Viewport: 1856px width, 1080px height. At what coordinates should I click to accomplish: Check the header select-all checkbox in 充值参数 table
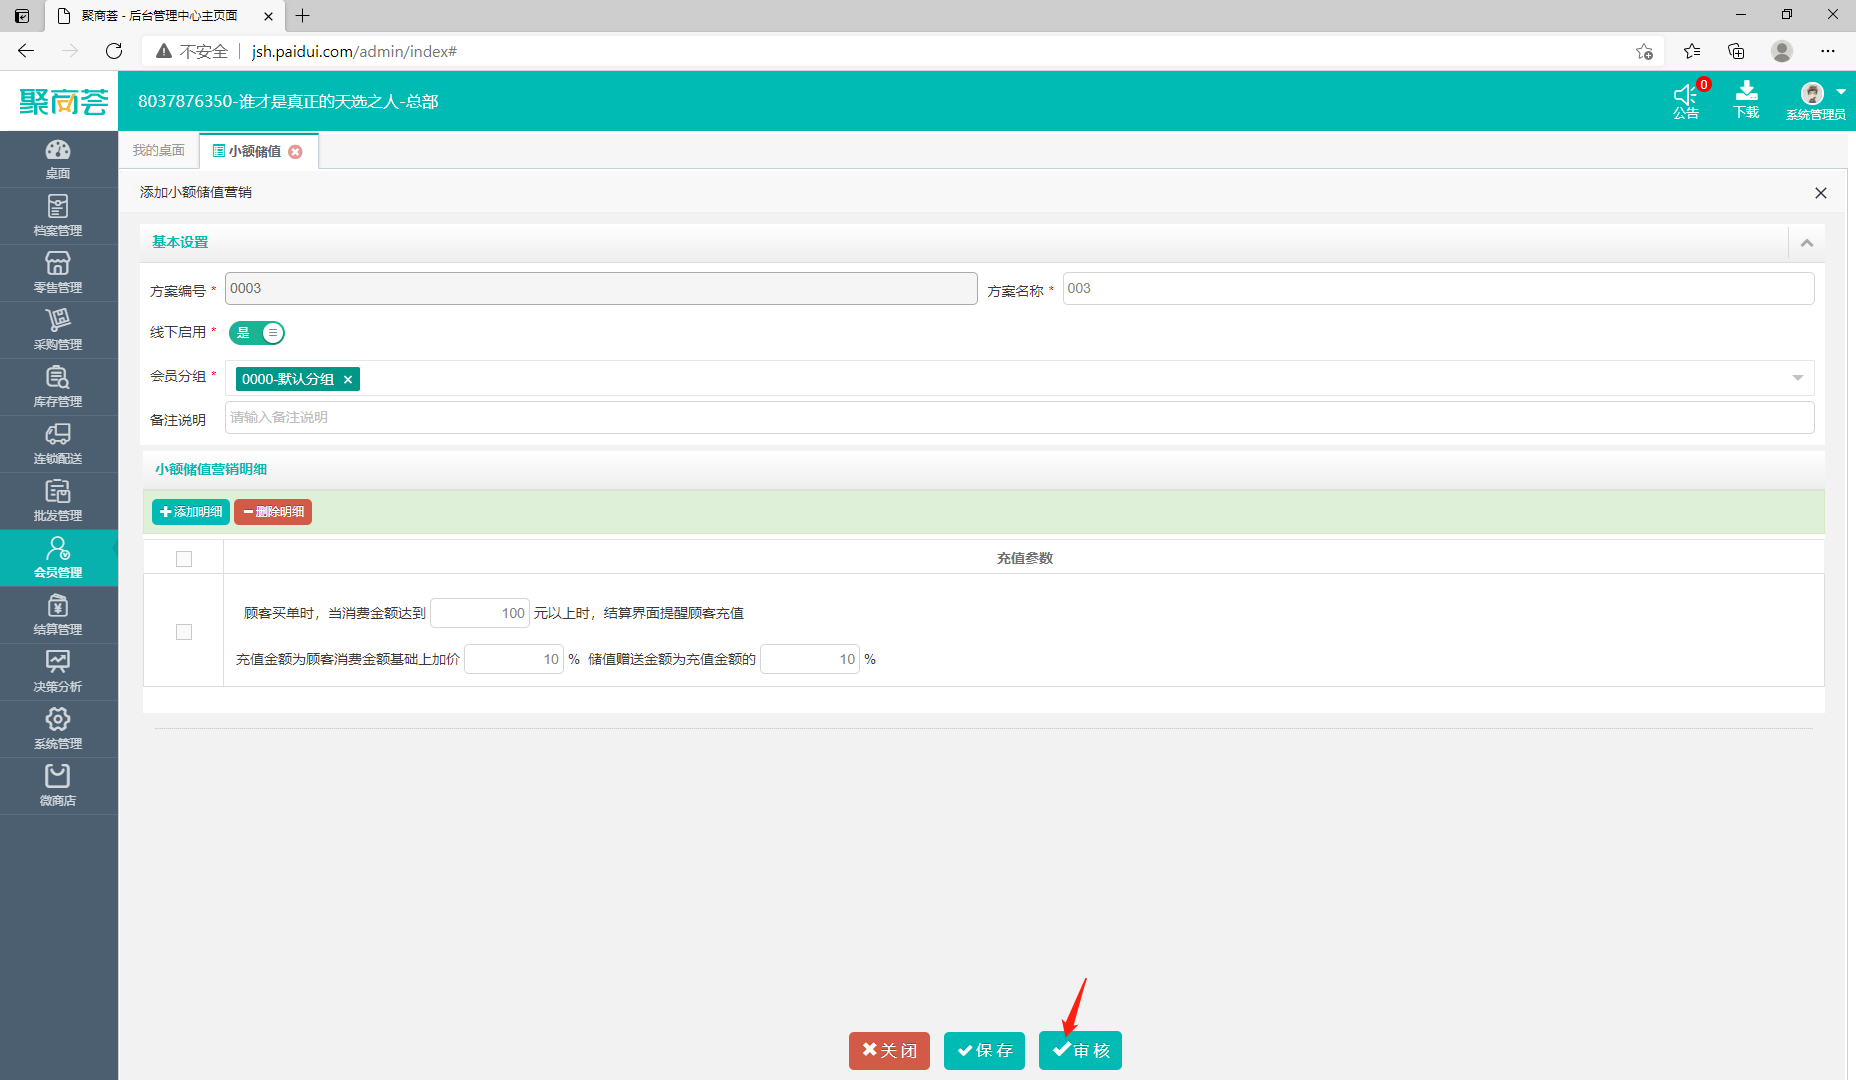coord(184,559)
